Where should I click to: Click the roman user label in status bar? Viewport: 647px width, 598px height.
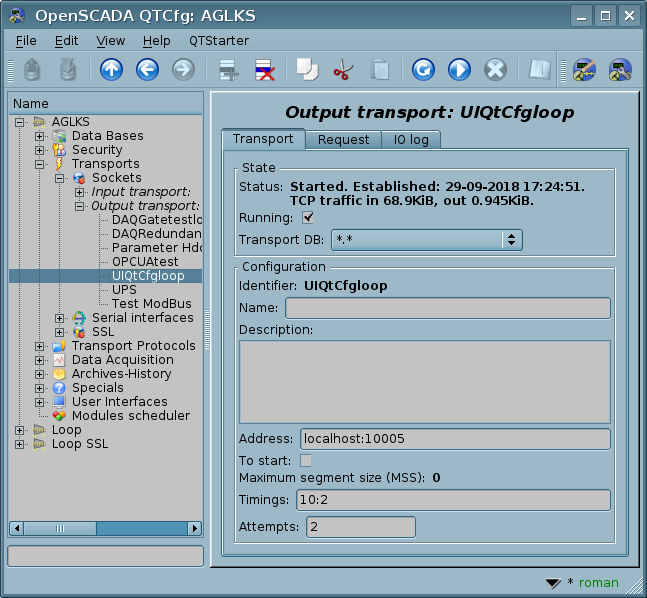(598, 582)
